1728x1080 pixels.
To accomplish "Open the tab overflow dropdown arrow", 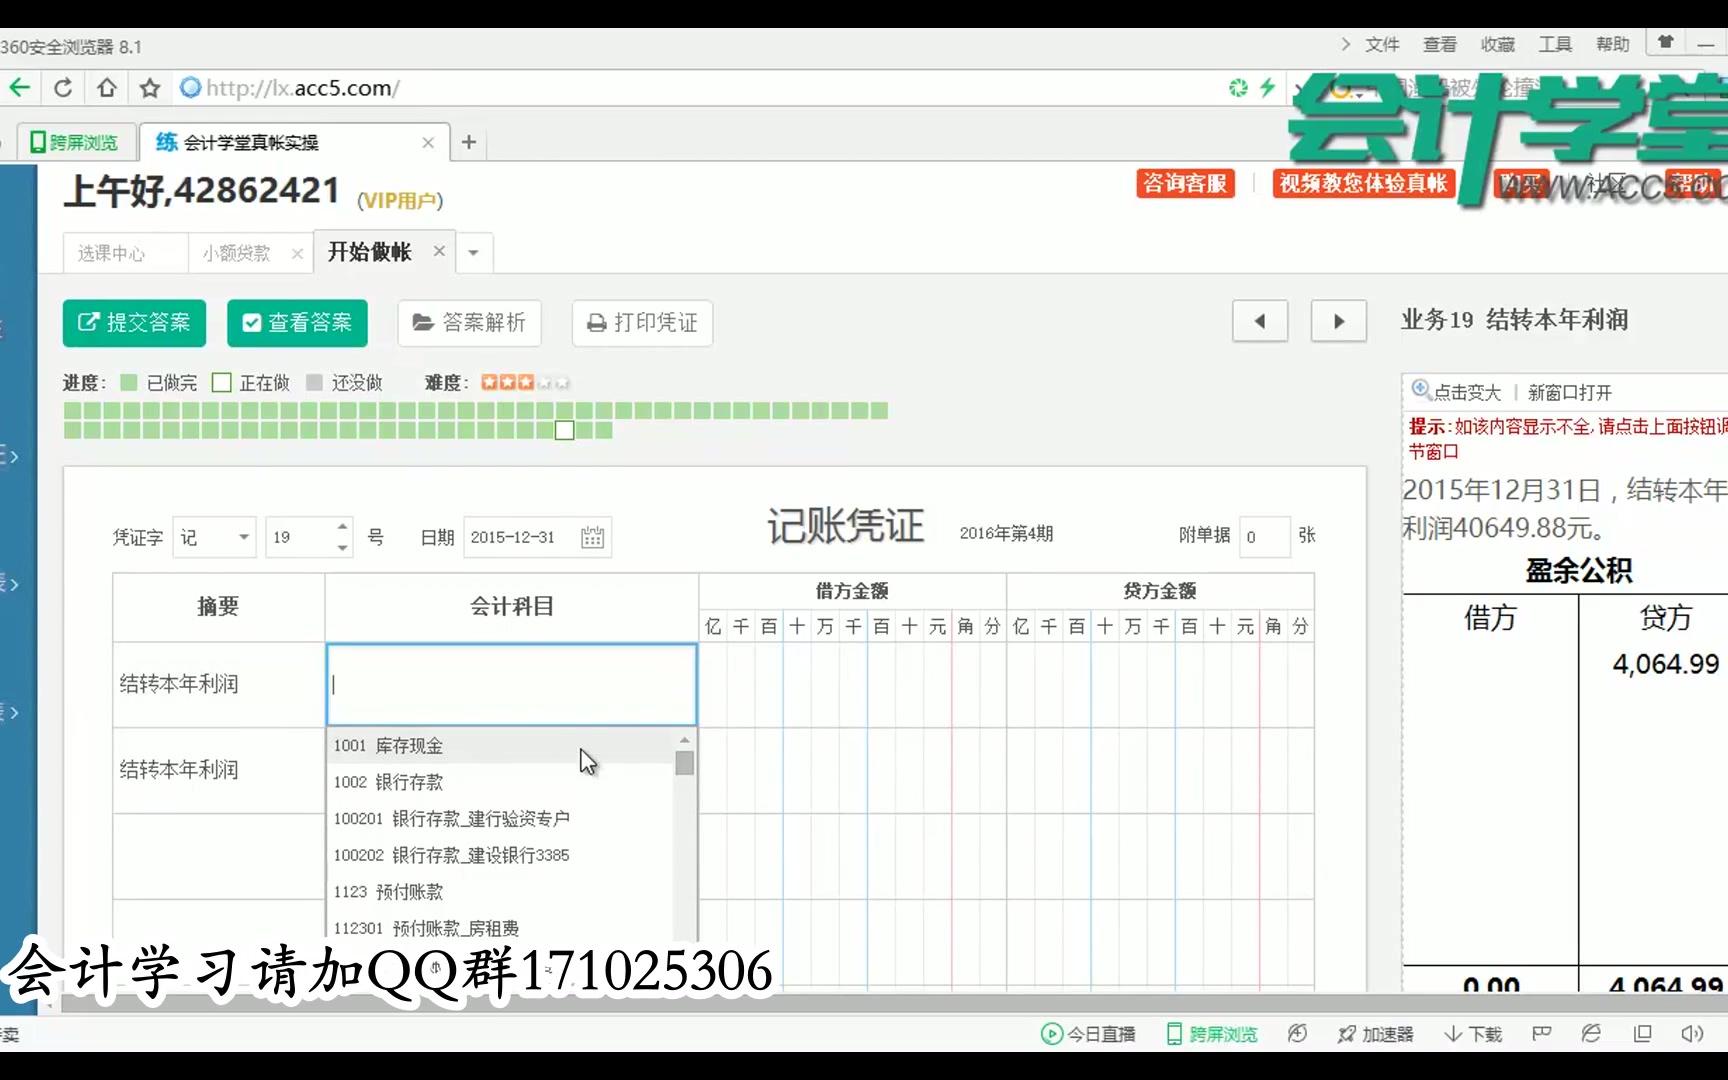I will coord(473,253).
